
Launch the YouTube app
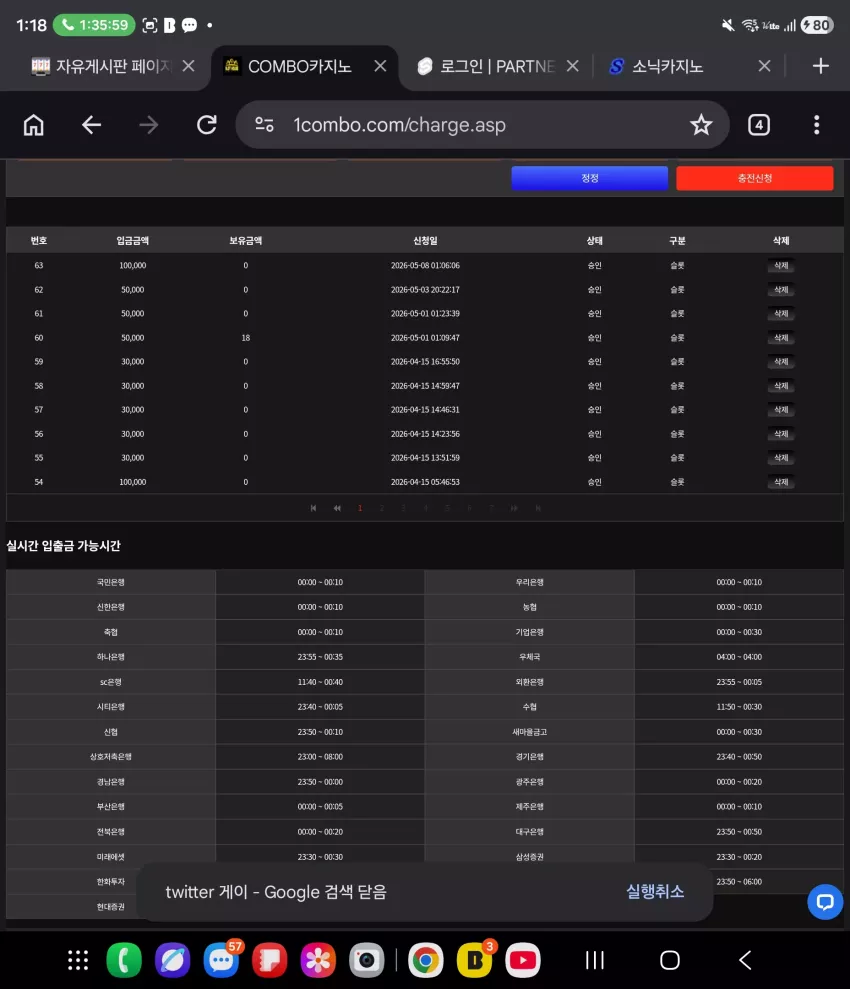pyautogui.click(x=523, y=960)
